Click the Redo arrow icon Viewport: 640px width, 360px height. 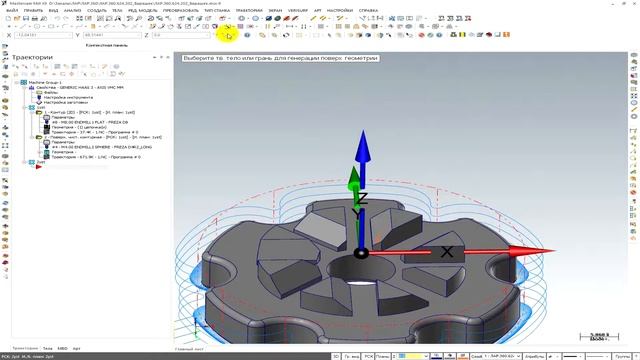pos(66,18)
